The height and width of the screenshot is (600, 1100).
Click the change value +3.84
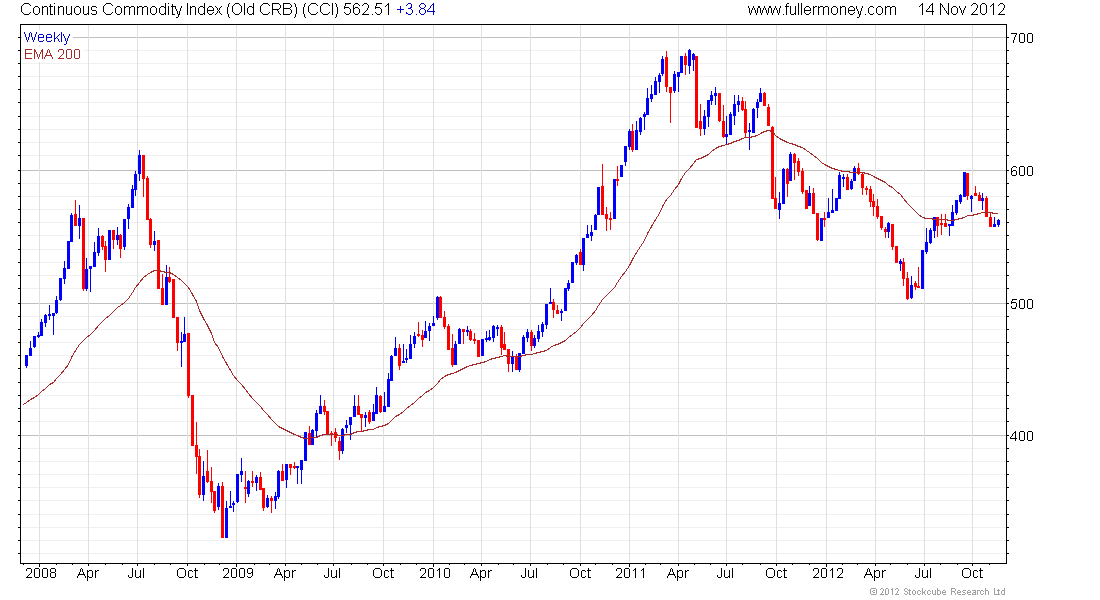pos(415,10)
